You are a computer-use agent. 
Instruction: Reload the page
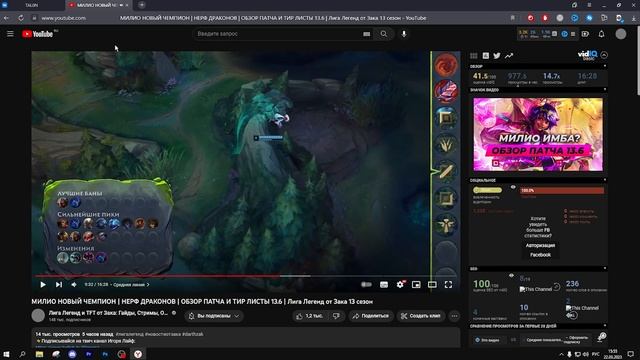click(x=21, y=18)
